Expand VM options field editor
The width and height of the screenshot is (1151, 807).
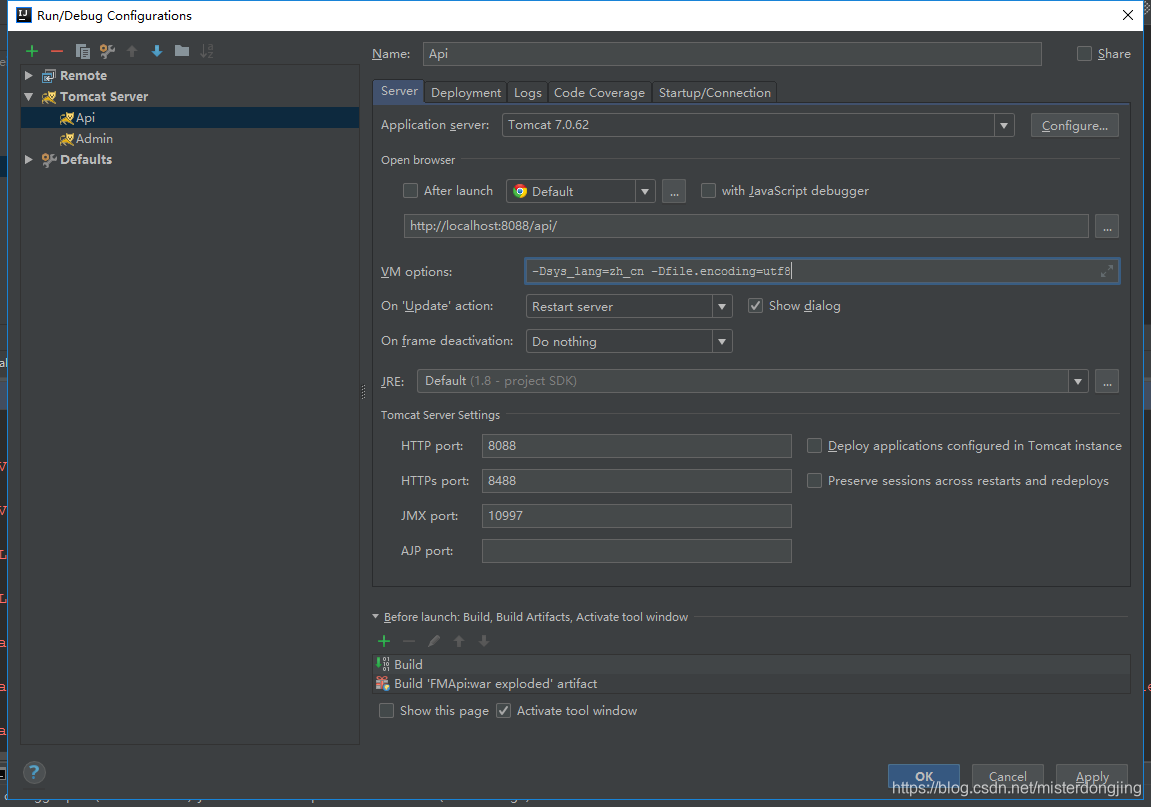click(1107, 272)
